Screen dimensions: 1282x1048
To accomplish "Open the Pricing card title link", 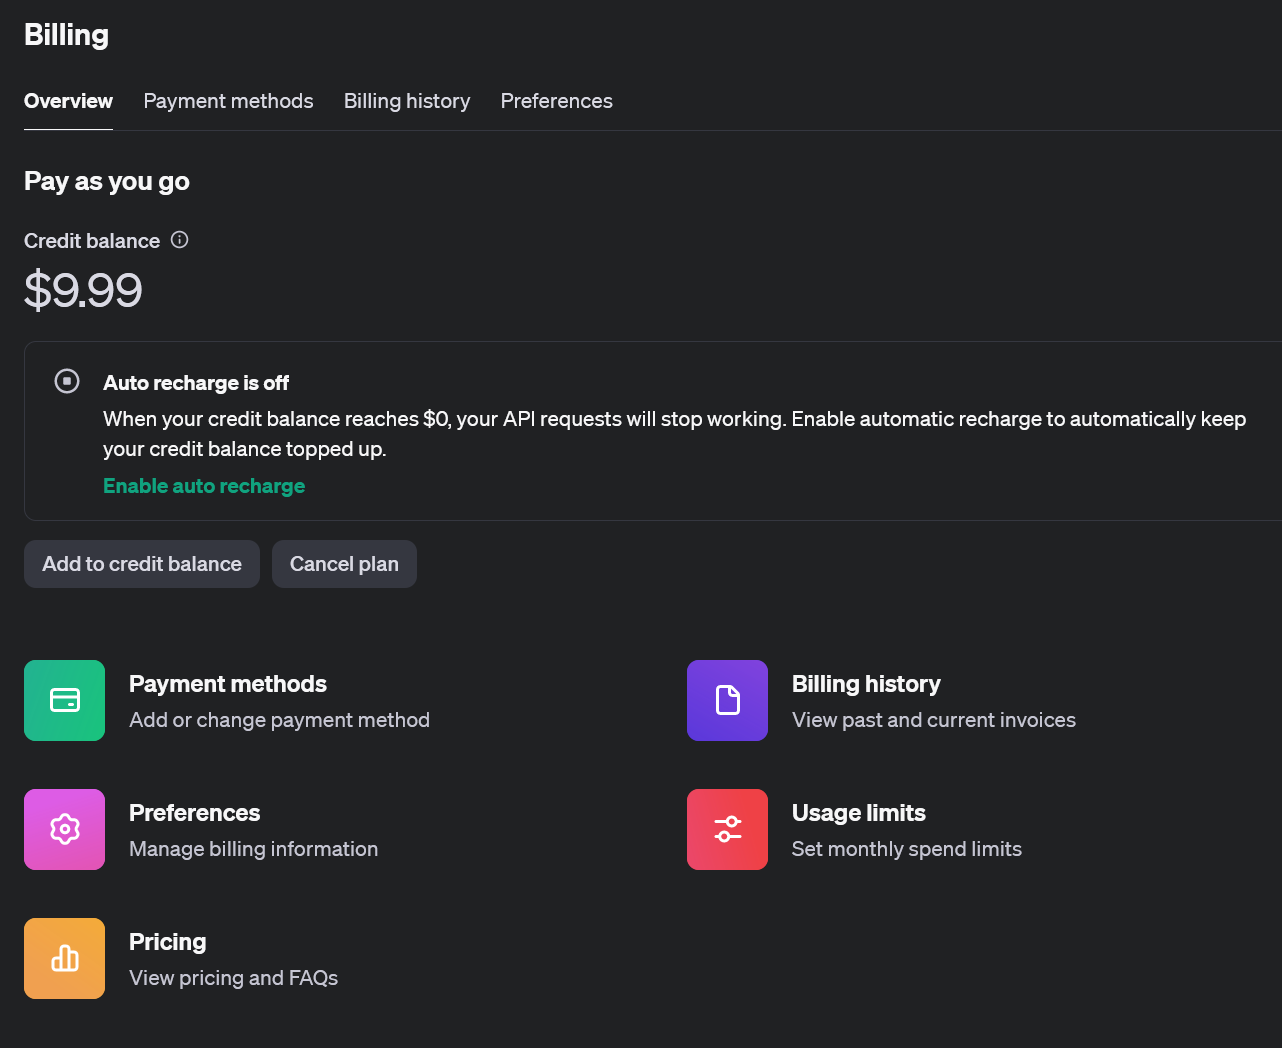I will point(168,942).
